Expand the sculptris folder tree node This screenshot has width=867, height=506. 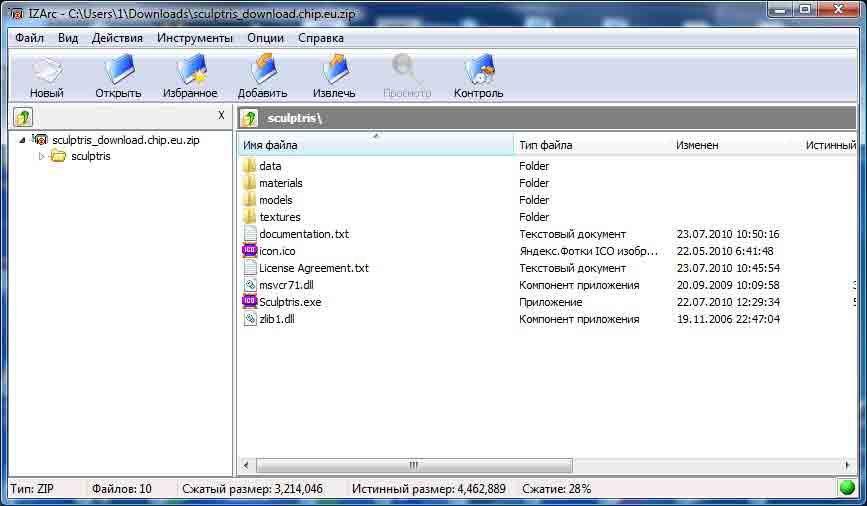click(x=41, y=157)
